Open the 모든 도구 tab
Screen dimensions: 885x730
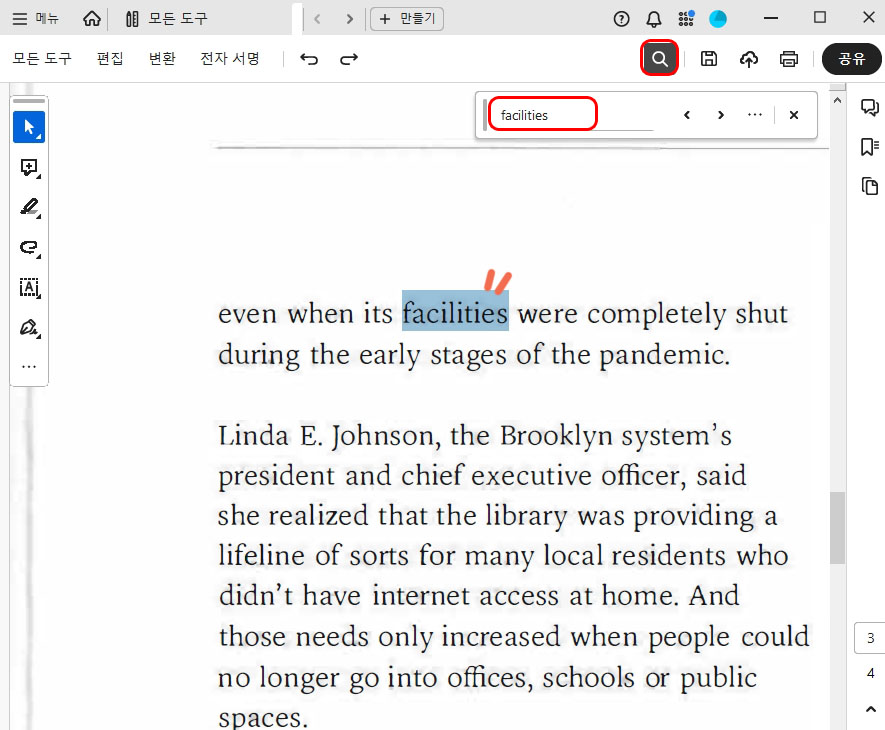pos(167,19)
